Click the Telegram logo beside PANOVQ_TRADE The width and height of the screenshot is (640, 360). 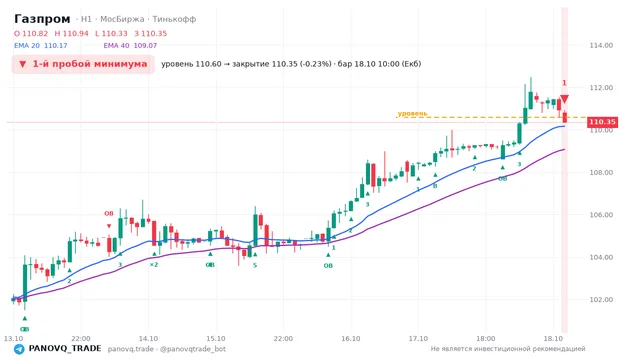pyautogui.click(x=19, y=349)
